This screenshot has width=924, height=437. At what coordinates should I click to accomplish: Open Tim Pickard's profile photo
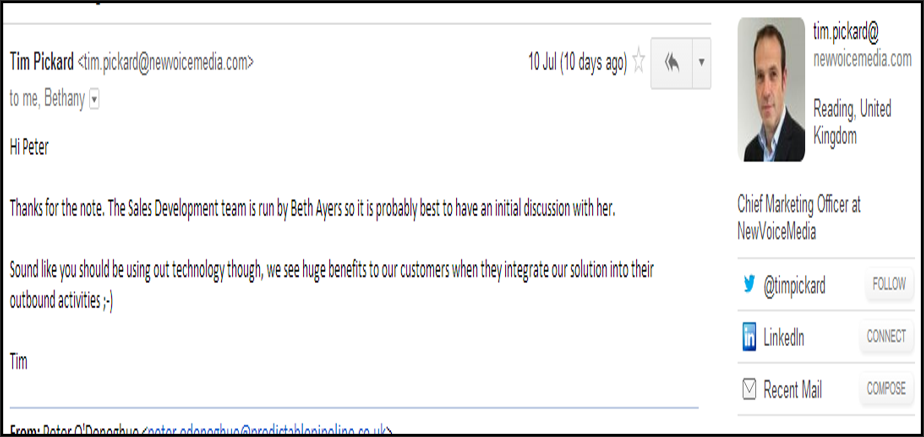click(x=771, y=90)
